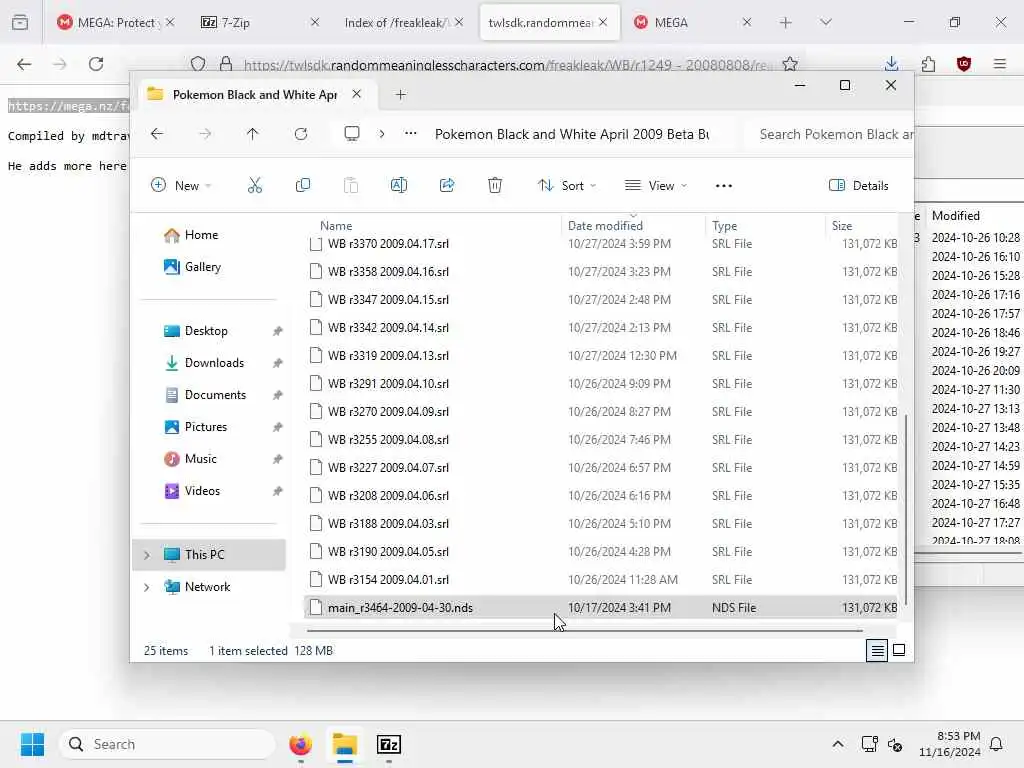
Task: Click the Delete trash icon in Explorer toolbar
Action: point(495,185)
